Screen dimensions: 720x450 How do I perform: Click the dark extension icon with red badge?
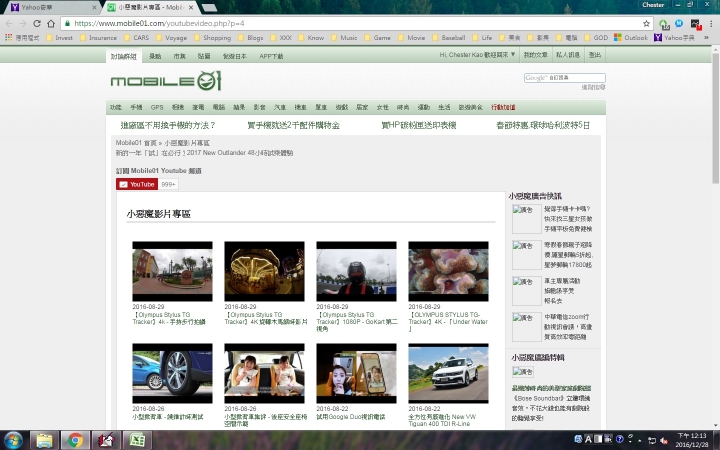696,24
